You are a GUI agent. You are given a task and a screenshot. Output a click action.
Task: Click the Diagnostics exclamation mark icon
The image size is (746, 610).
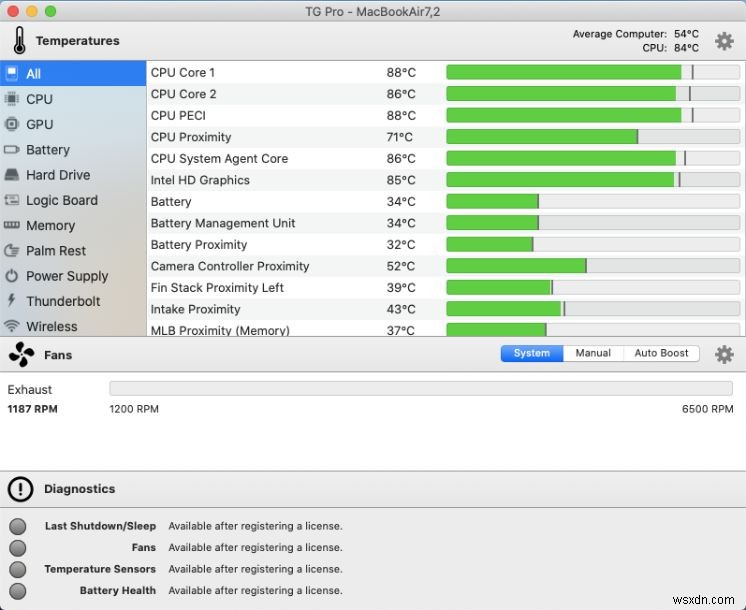20,489
